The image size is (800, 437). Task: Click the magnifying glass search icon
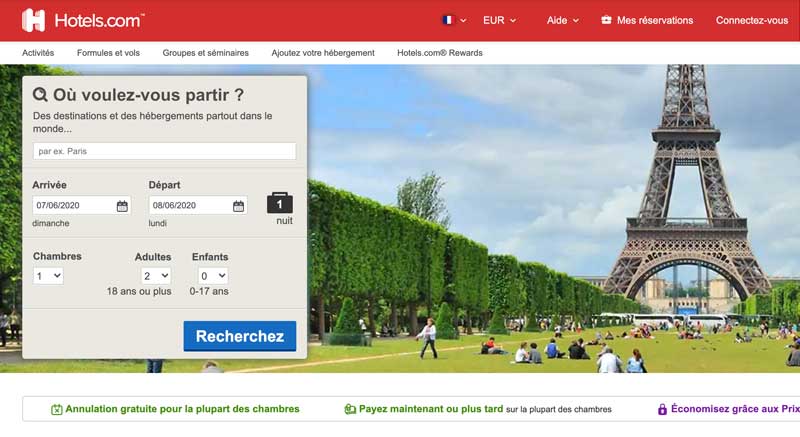[40, 94]
